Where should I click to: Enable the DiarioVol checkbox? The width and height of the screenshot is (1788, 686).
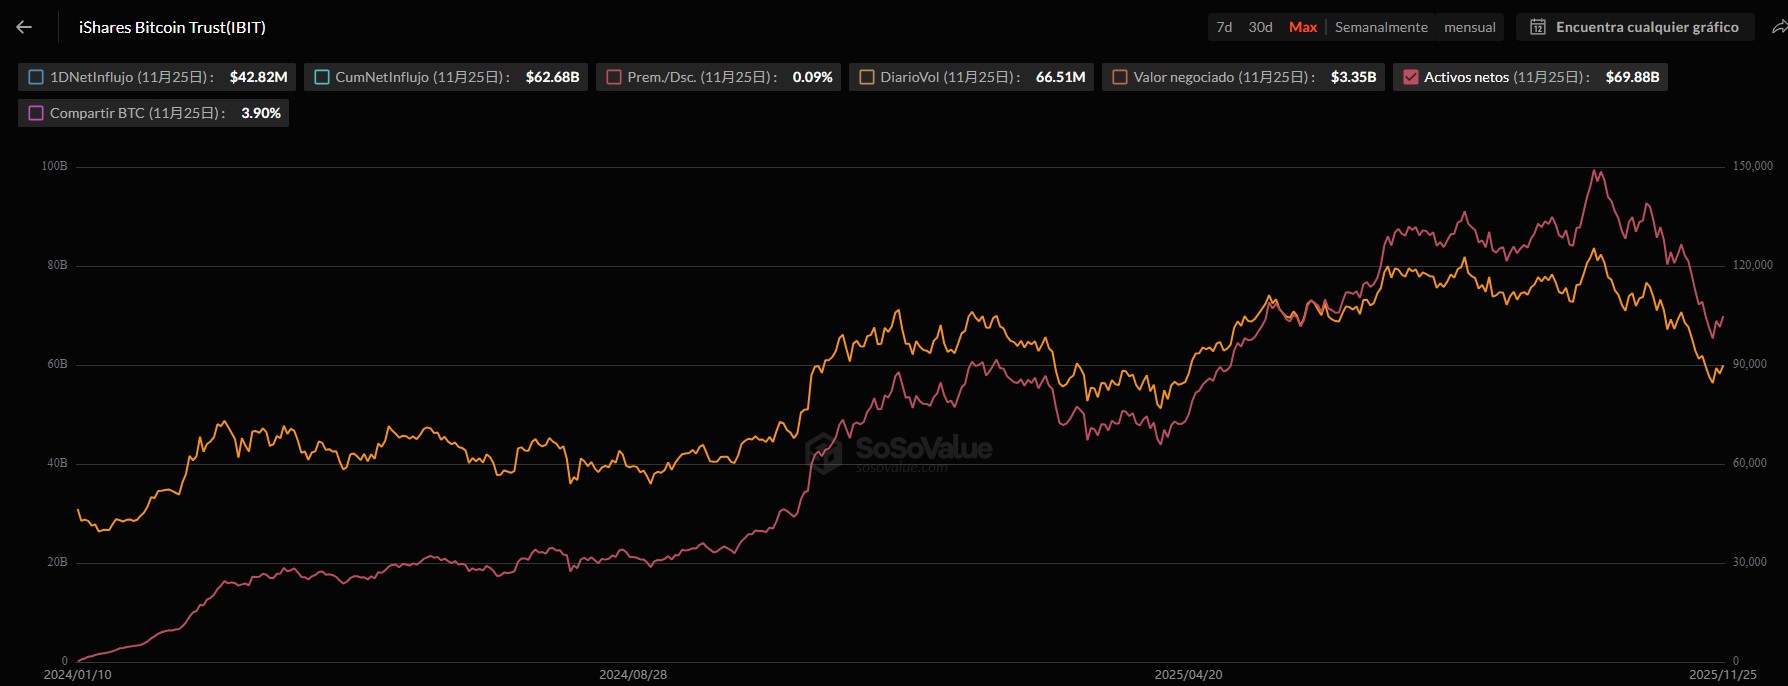tap(867, 77)
